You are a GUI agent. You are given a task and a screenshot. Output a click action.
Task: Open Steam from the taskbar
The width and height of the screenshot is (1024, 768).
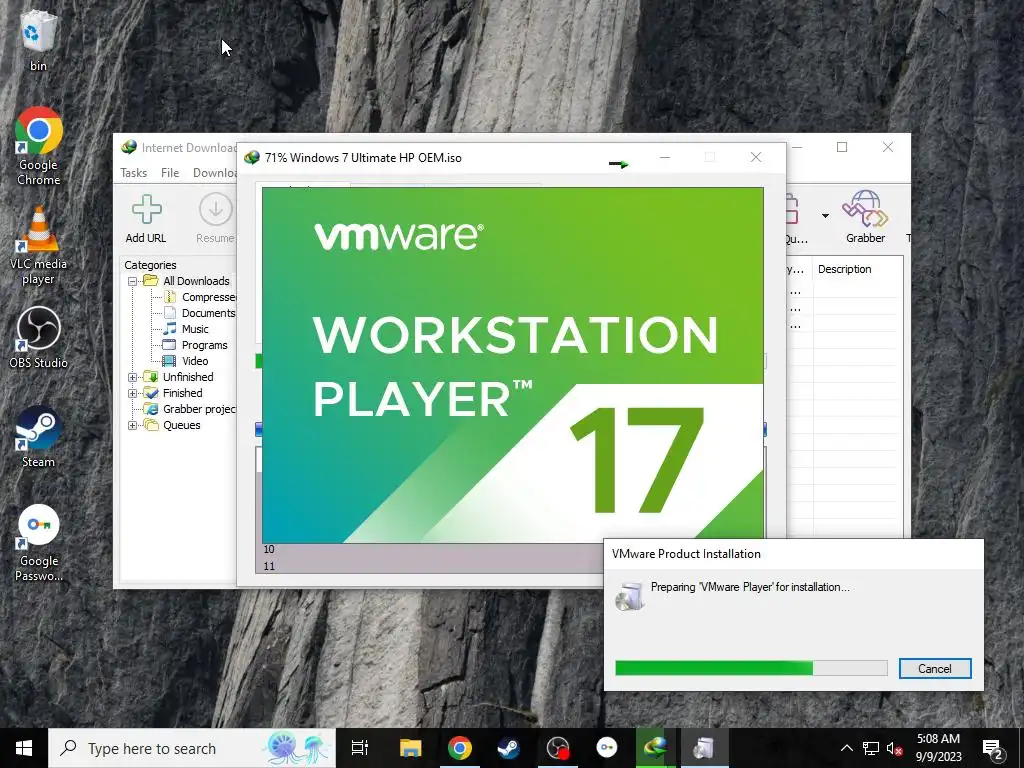pos(509,748)
